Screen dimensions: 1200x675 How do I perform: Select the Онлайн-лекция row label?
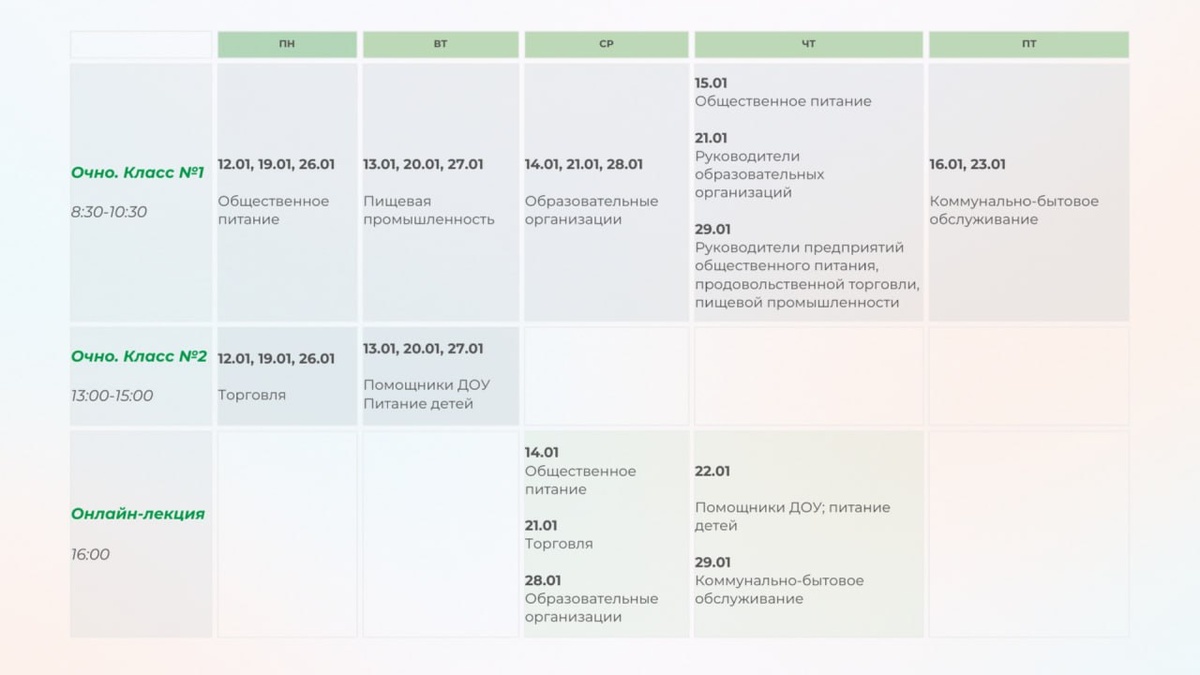138,514
